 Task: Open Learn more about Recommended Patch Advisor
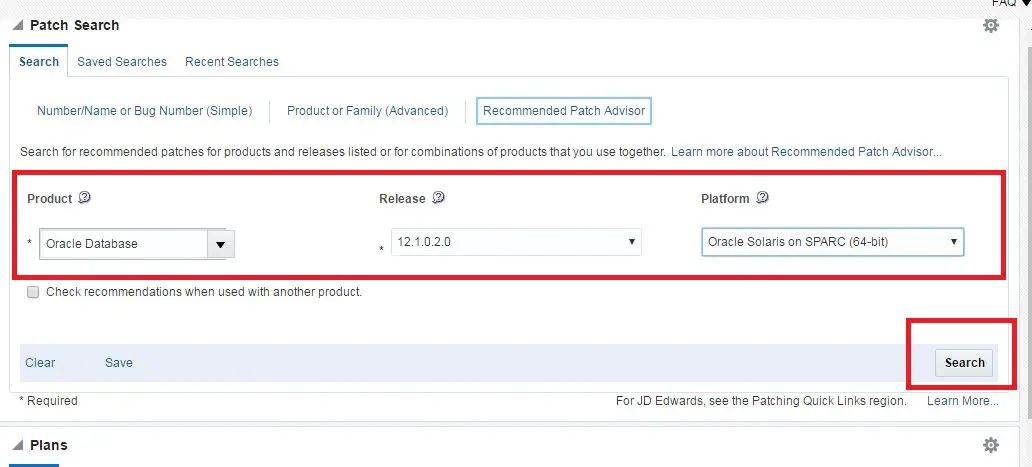point(806,152)
